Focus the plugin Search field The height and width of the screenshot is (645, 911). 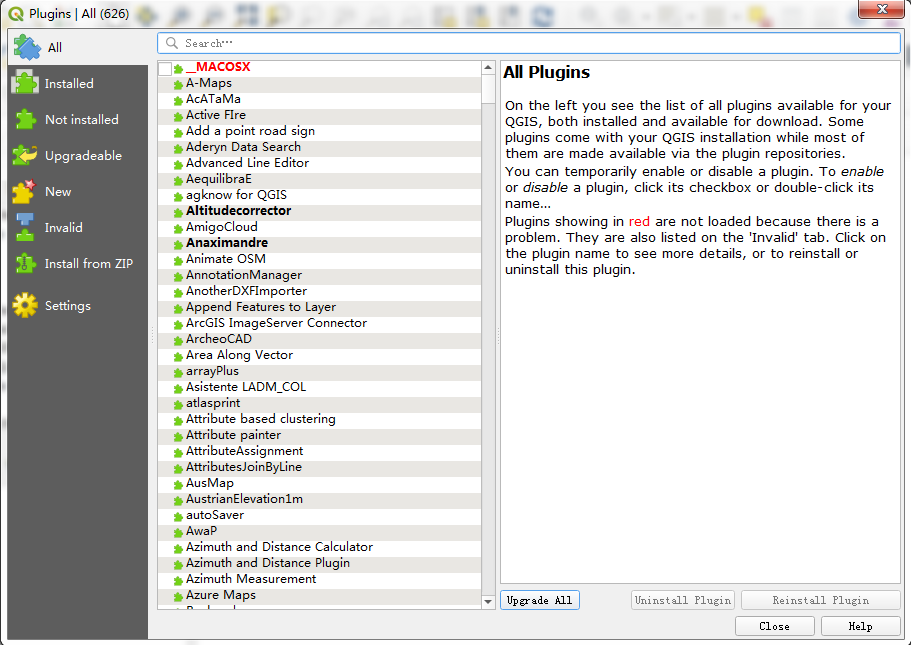[530, 43]
